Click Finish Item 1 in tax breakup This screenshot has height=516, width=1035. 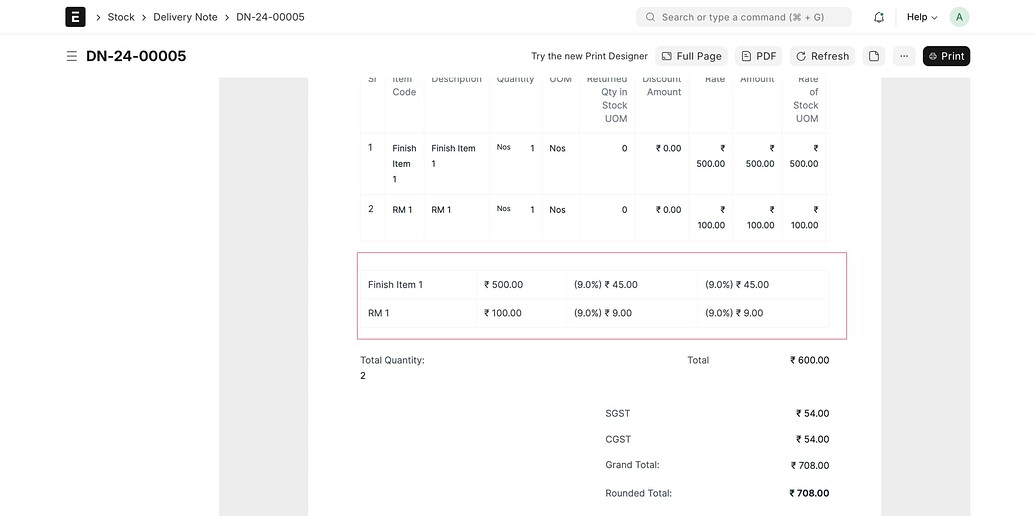(395, 284)
